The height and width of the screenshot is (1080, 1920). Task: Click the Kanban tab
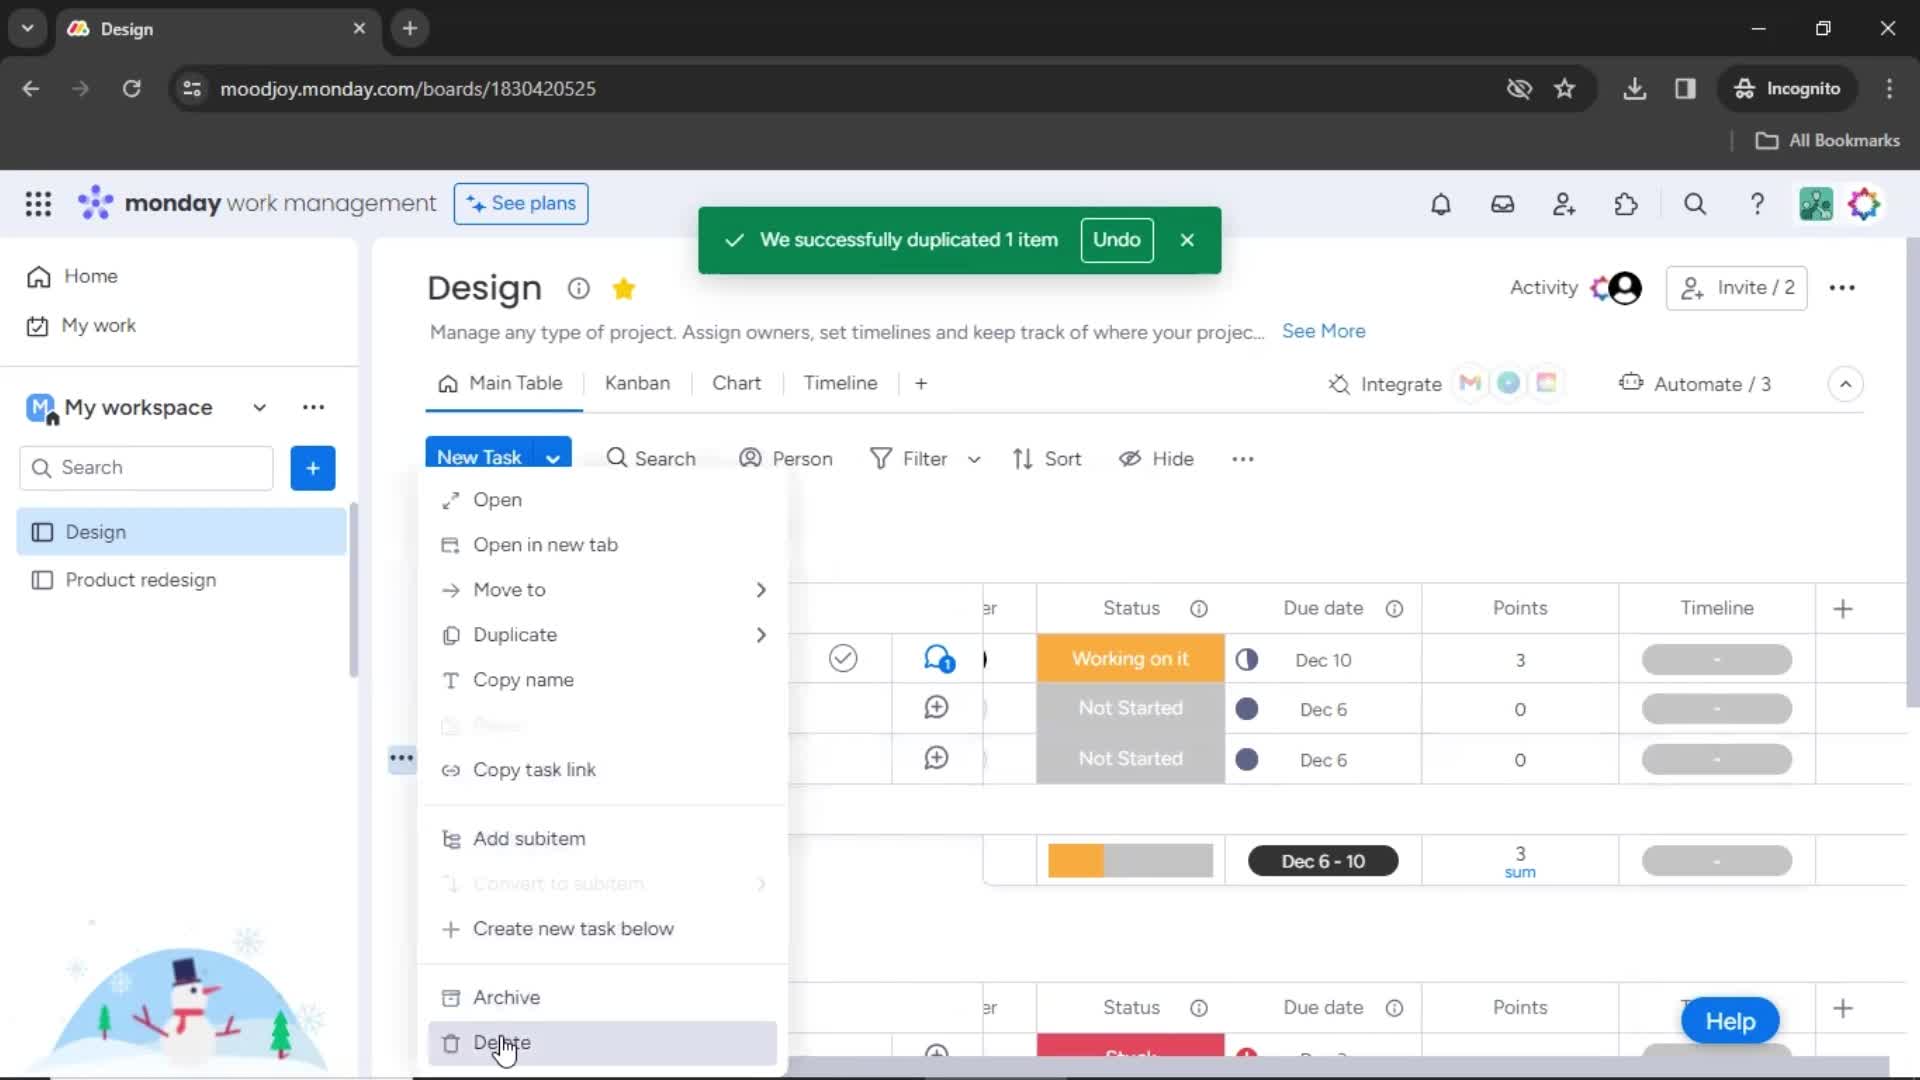point(637,382)
